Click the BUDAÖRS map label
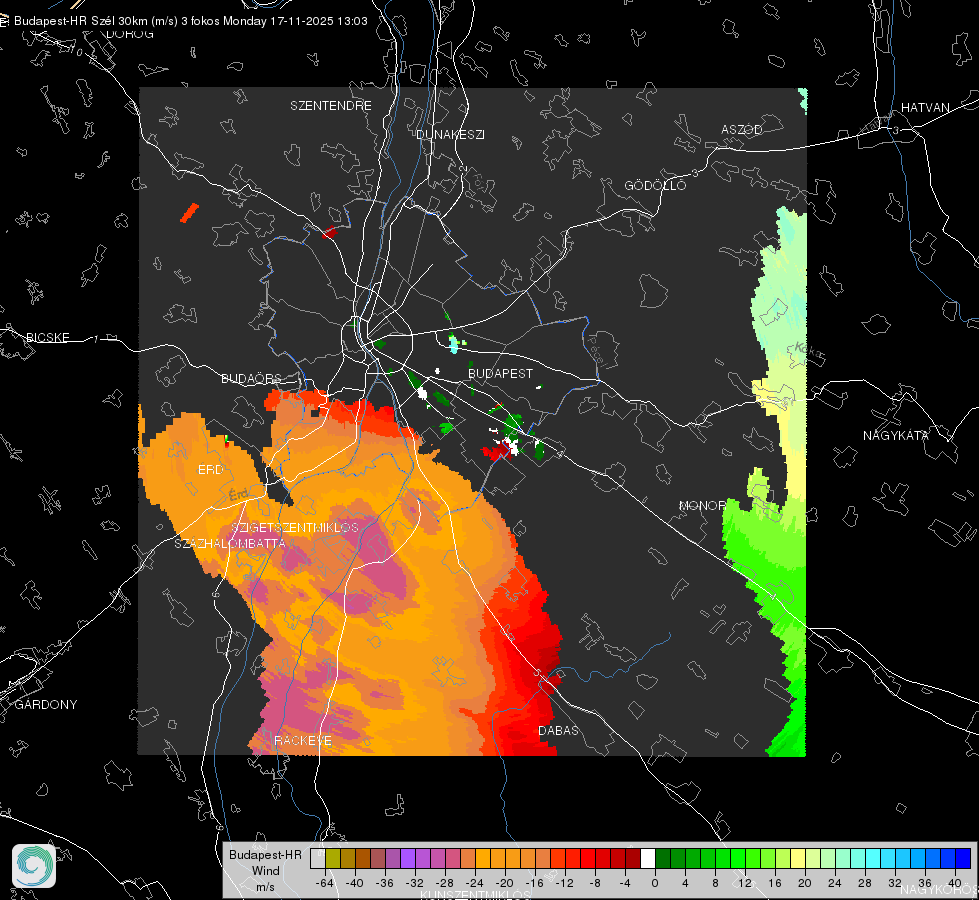 click(252, 379)
